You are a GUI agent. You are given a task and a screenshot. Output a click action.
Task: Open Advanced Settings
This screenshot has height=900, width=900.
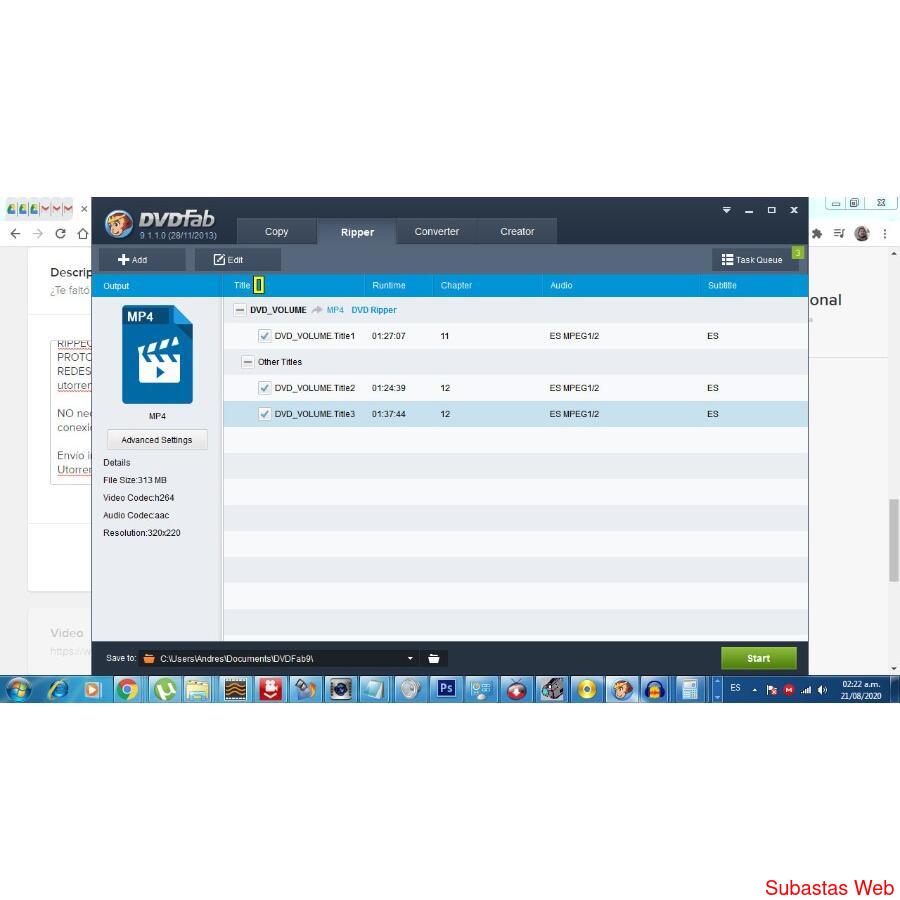157,440
